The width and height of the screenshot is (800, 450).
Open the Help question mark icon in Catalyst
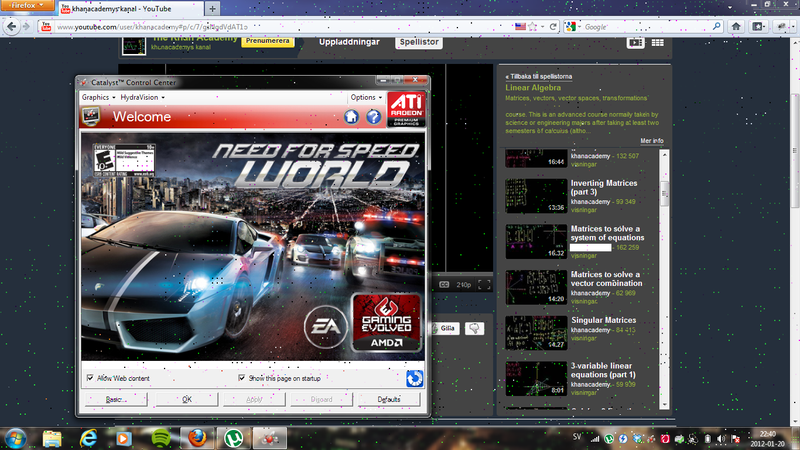click(373, 117)
